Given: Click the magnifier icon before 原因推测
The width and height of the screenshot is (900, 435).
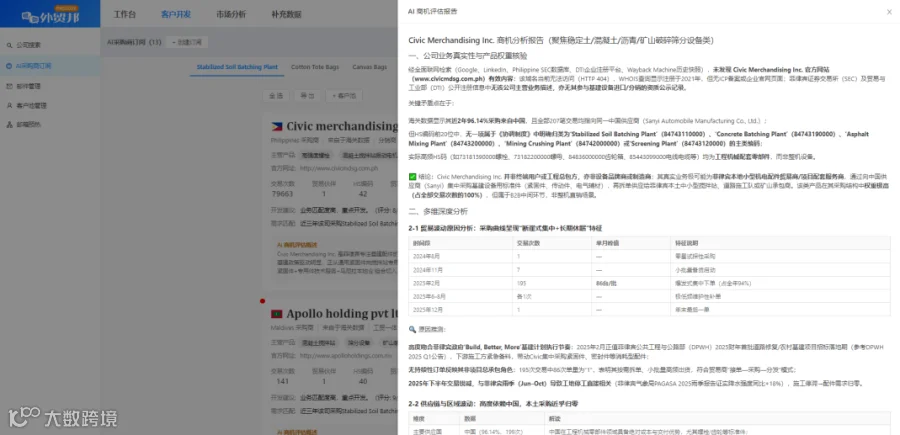Looking at the screenshot, I should coord(412,329).
